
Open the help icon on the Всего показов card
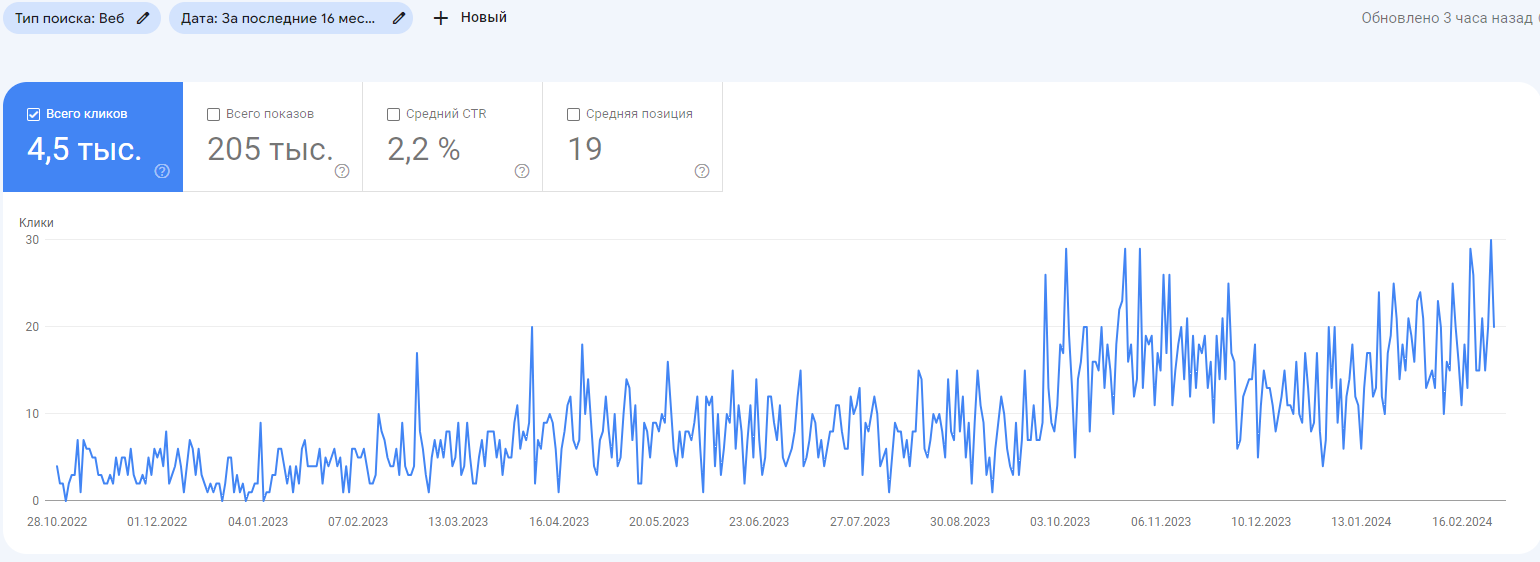(342, 171)
